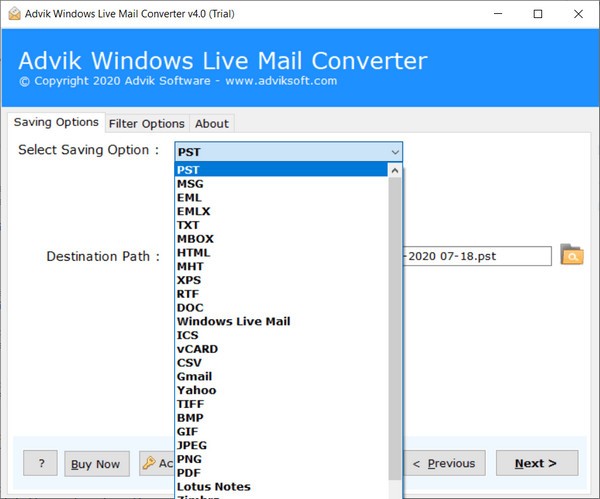Click the Buy Now button

click(x=97, y=464)
